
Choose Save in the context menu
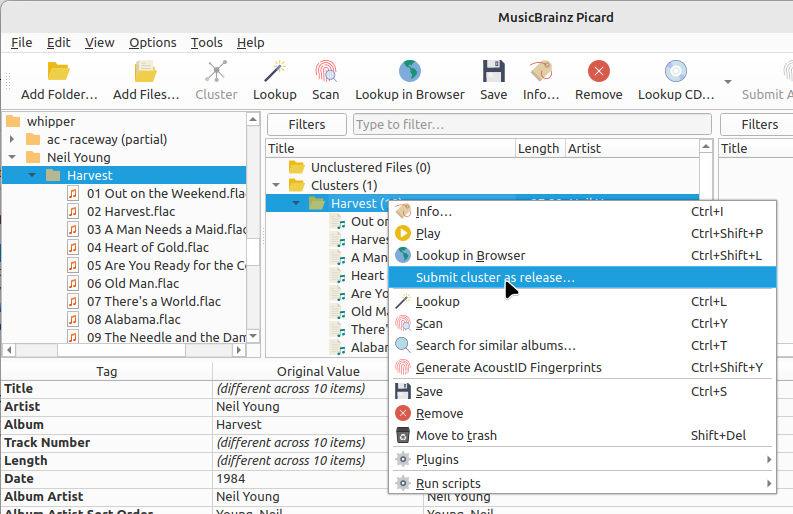pyautogui.click(x=582, y=392)
